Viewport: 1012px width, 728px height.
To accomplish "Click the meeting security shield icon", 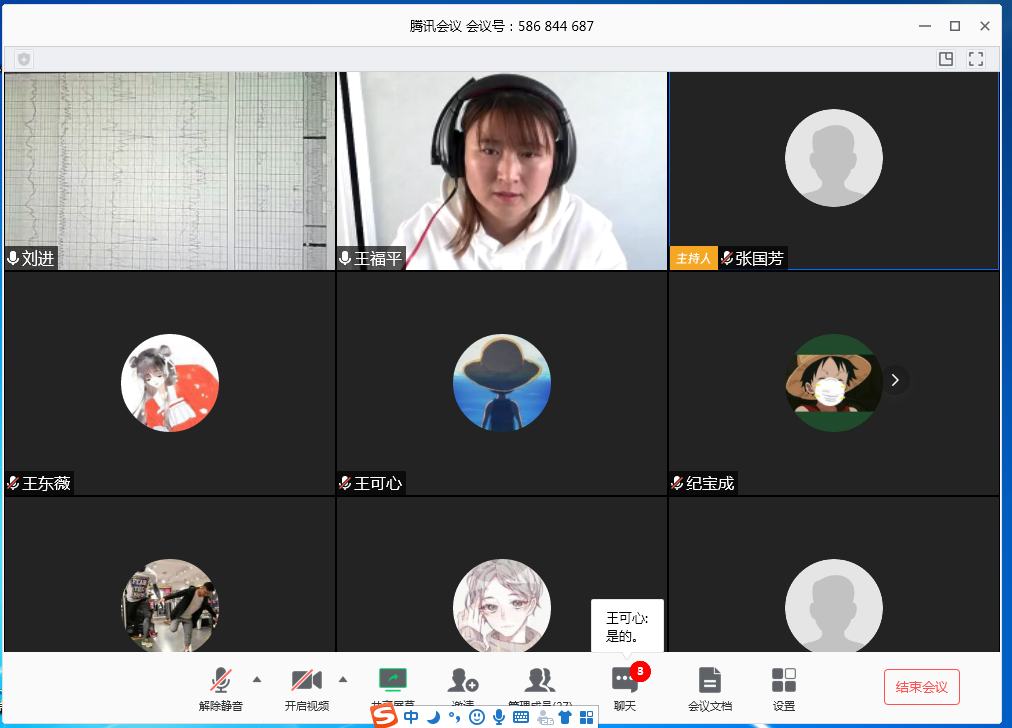I will tap(24, 59).
